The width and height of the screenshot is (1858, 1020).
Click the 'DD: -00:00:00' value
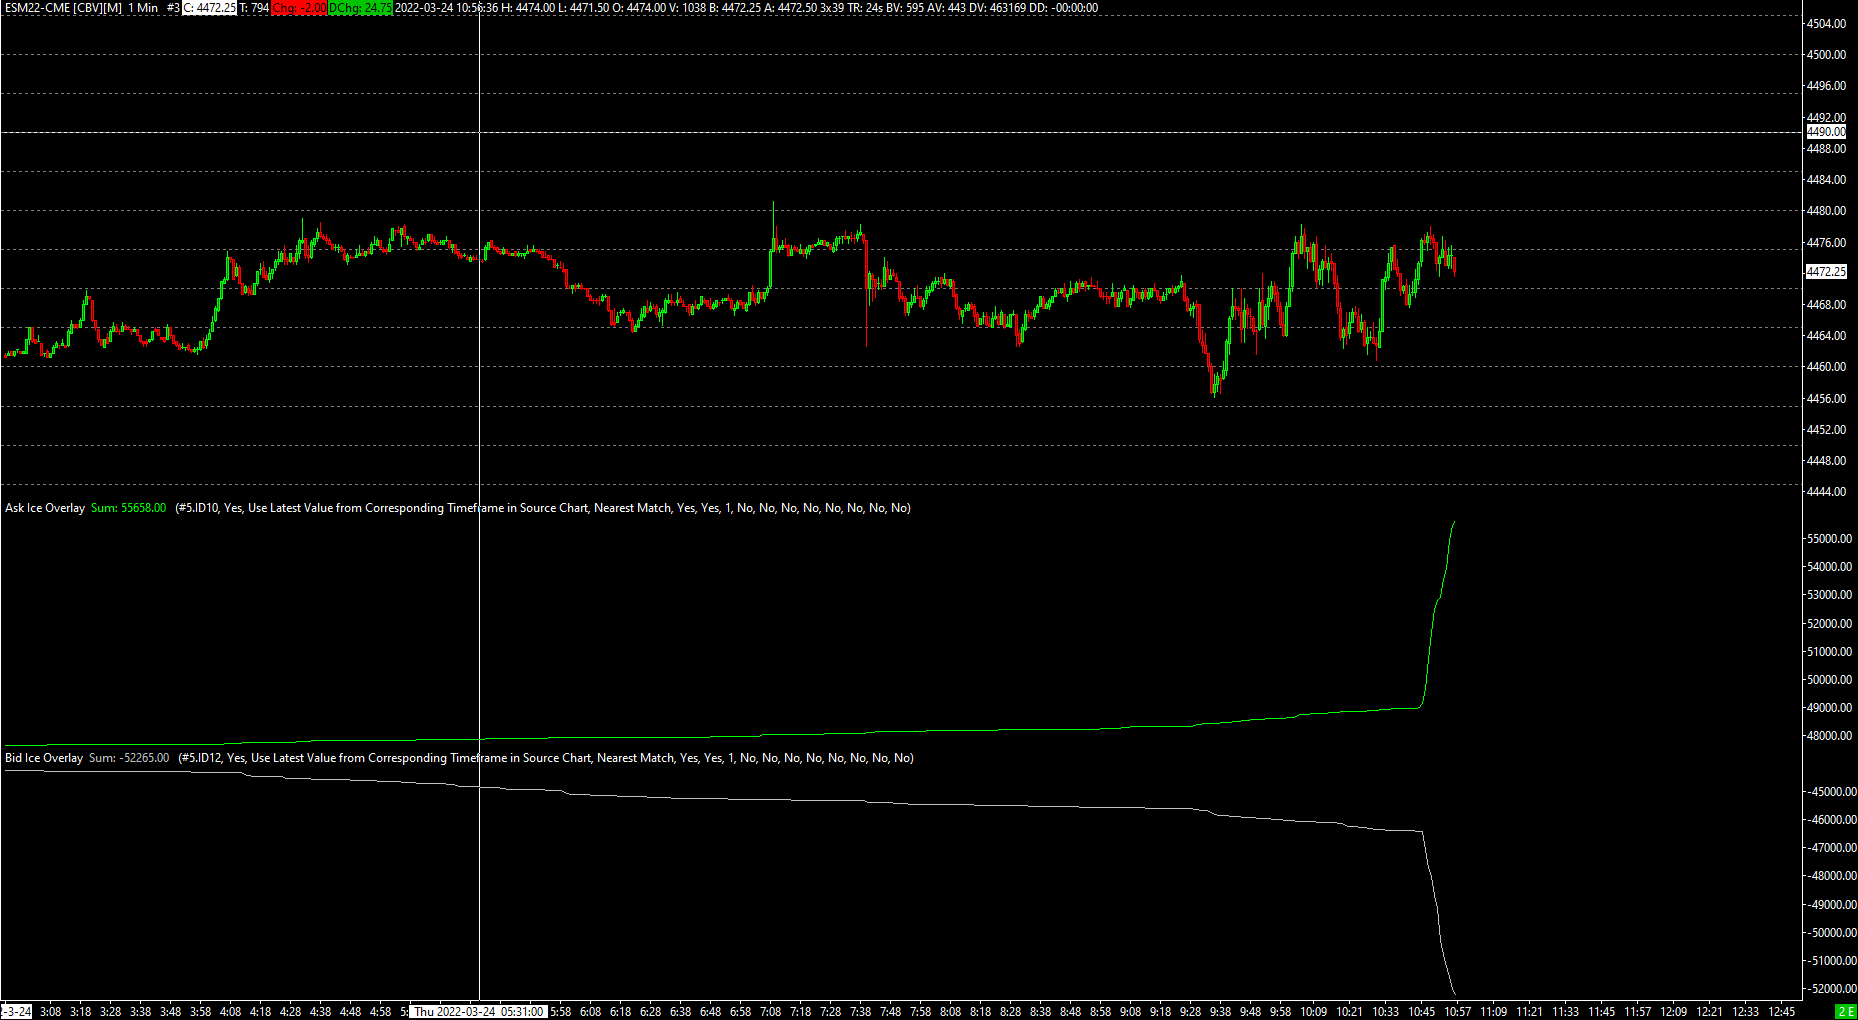click(x=1074, y=8)
